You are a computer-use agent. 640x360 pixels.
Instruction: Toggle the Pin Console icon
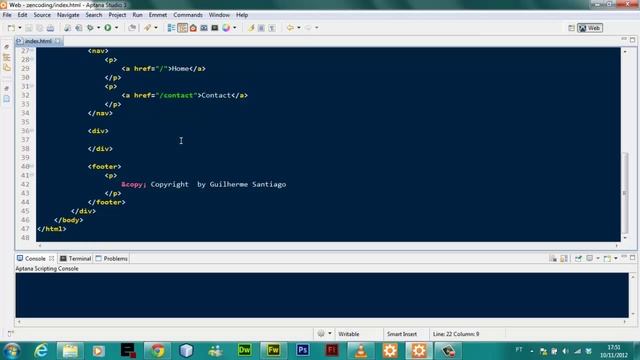tap(578, 258)
